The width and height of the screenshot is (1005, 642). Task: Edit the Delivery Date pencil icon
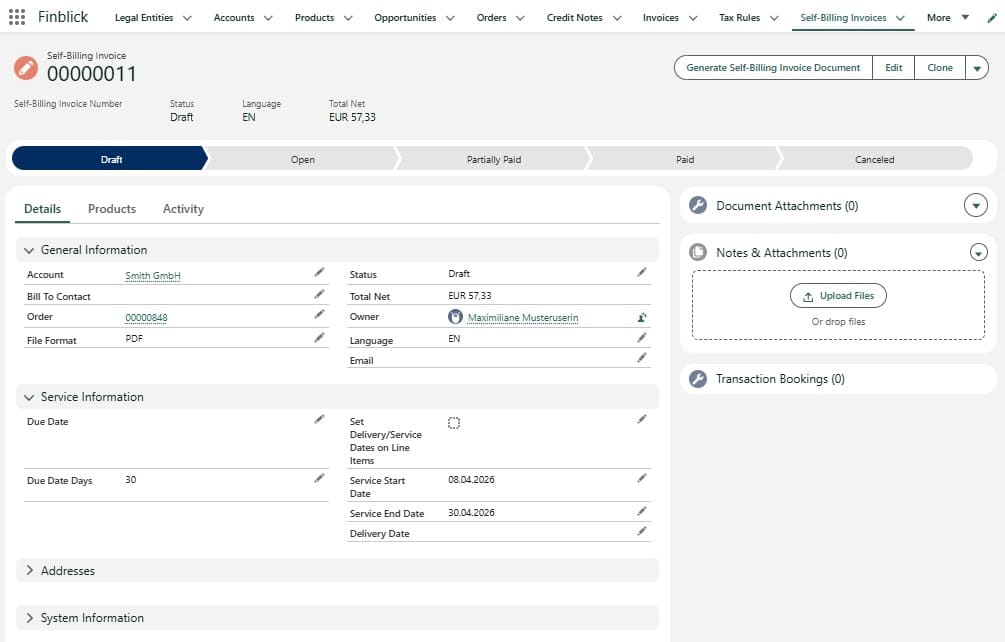[x=642, y=532]
